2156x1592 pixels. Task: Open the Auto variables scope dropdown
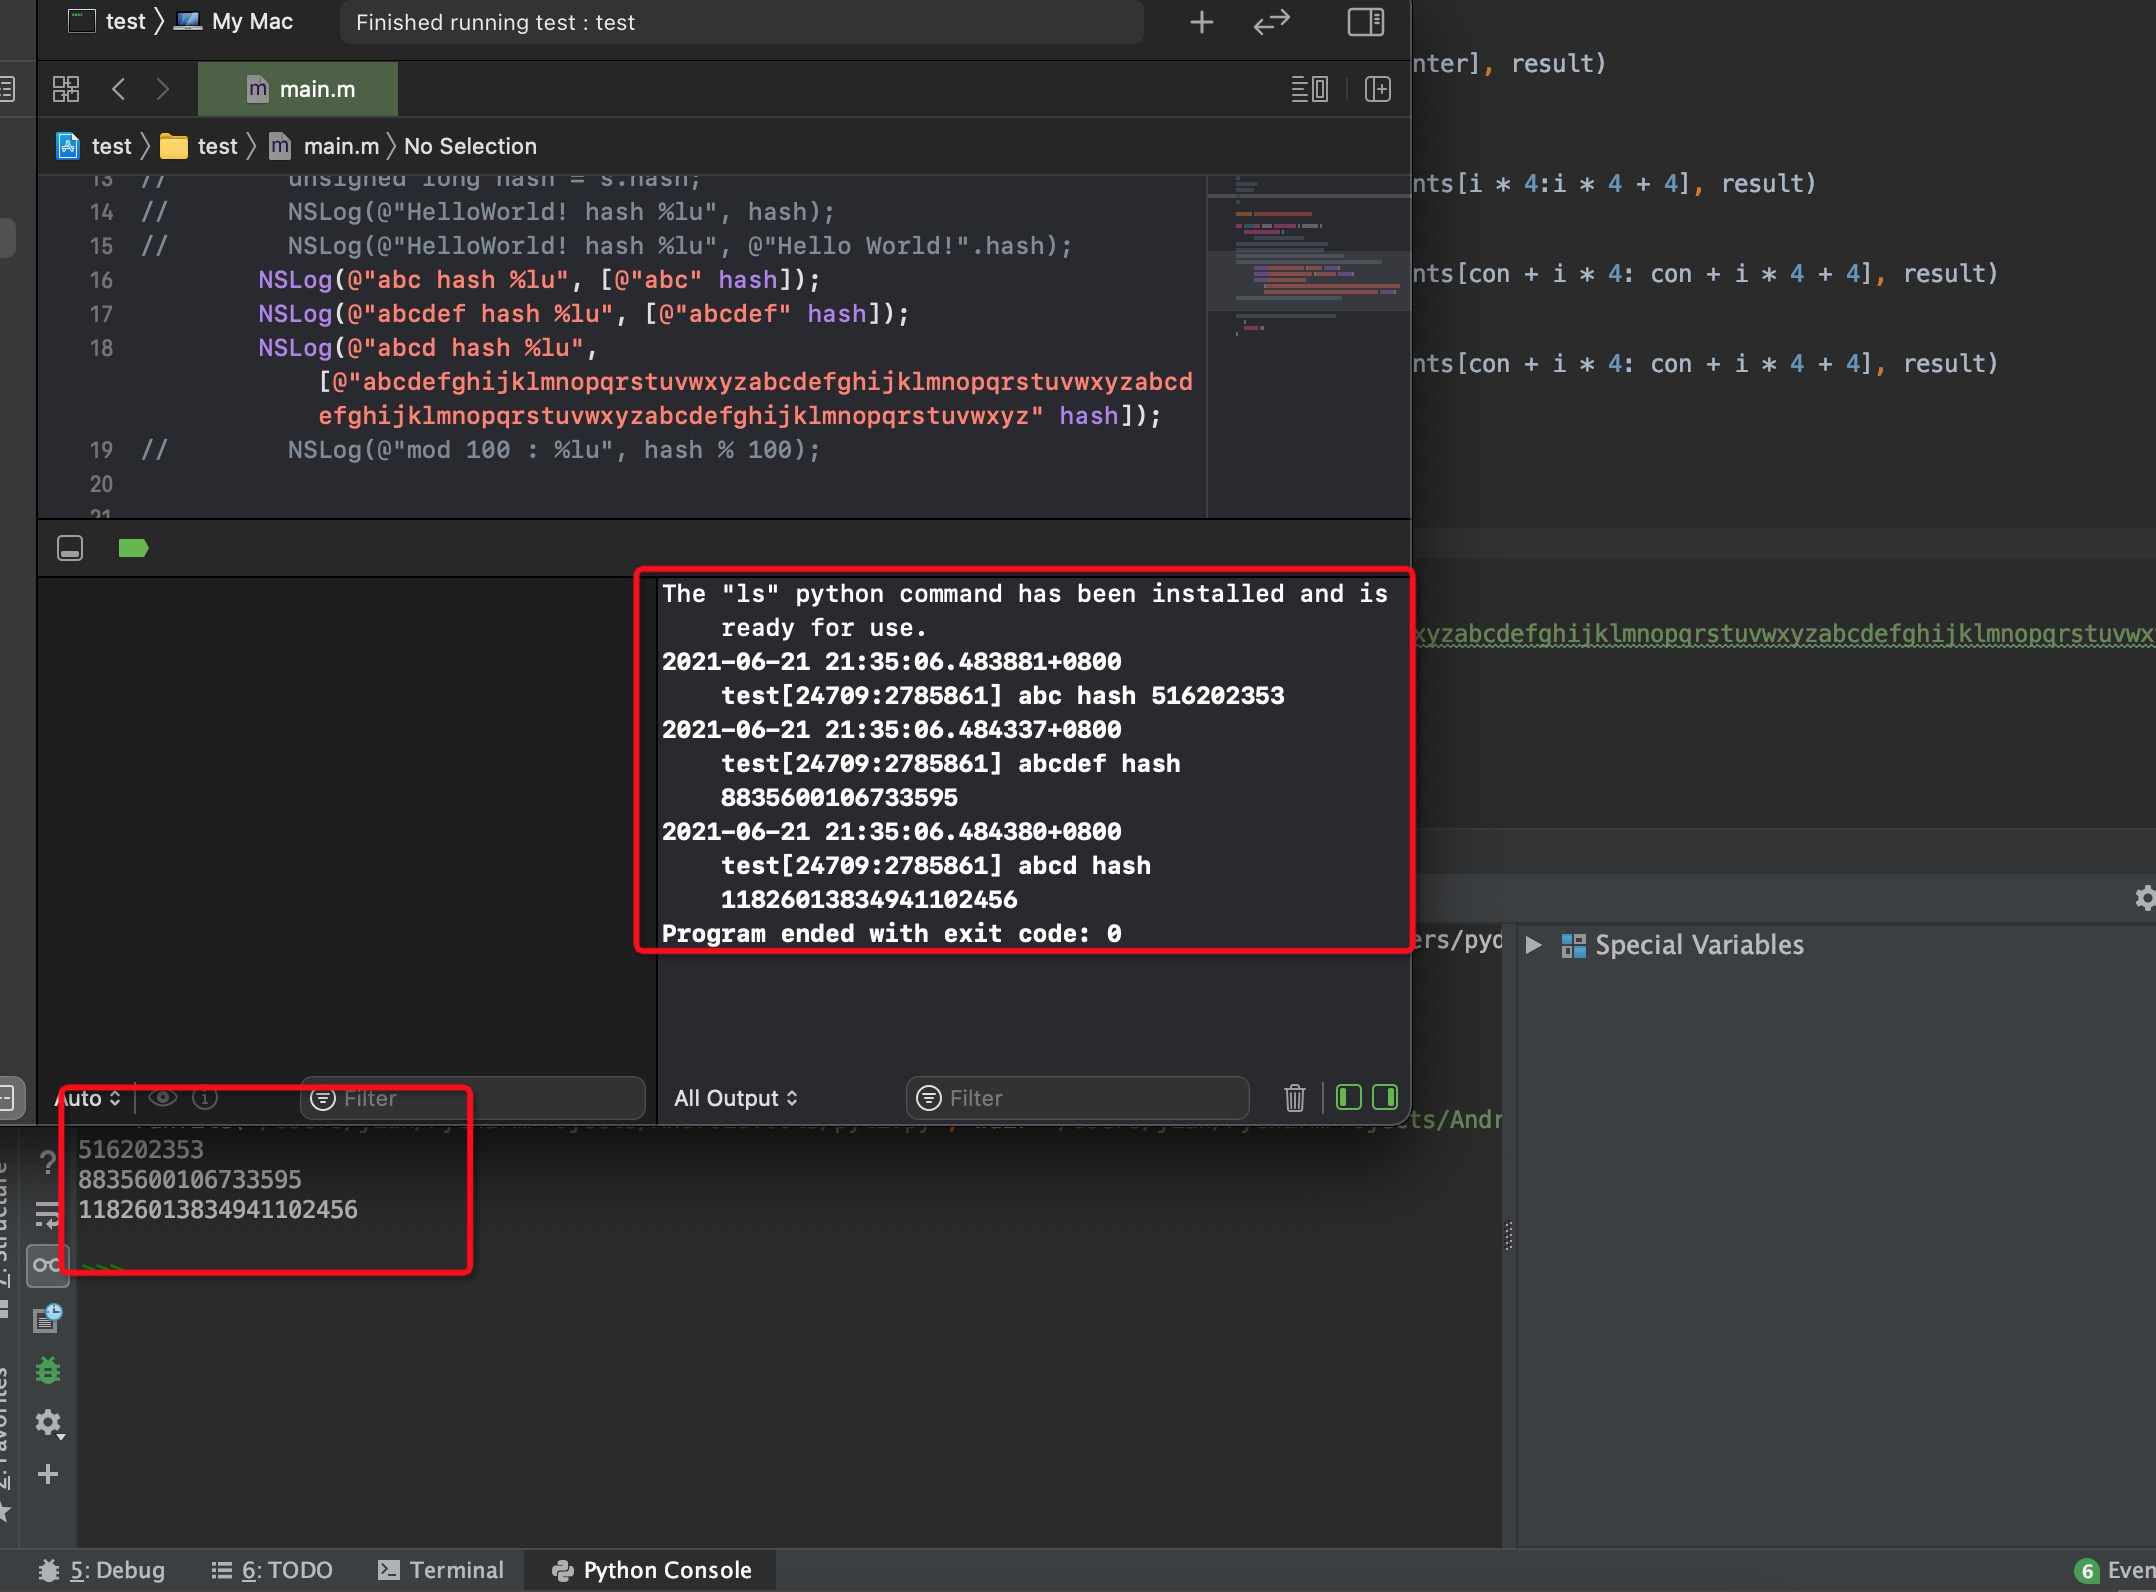tap(88, 1098)
